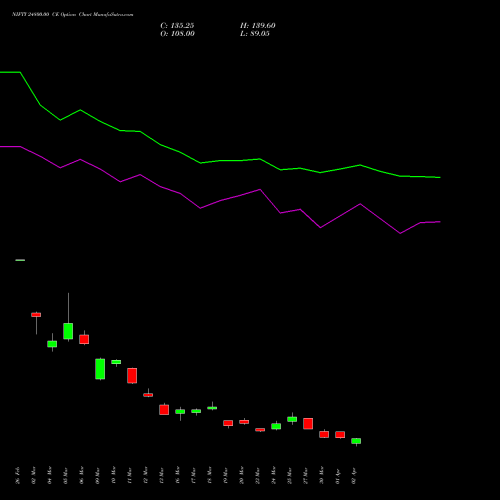Select the last green candle on 02 Apr
The image size is (500, 500).
point(356,441)
